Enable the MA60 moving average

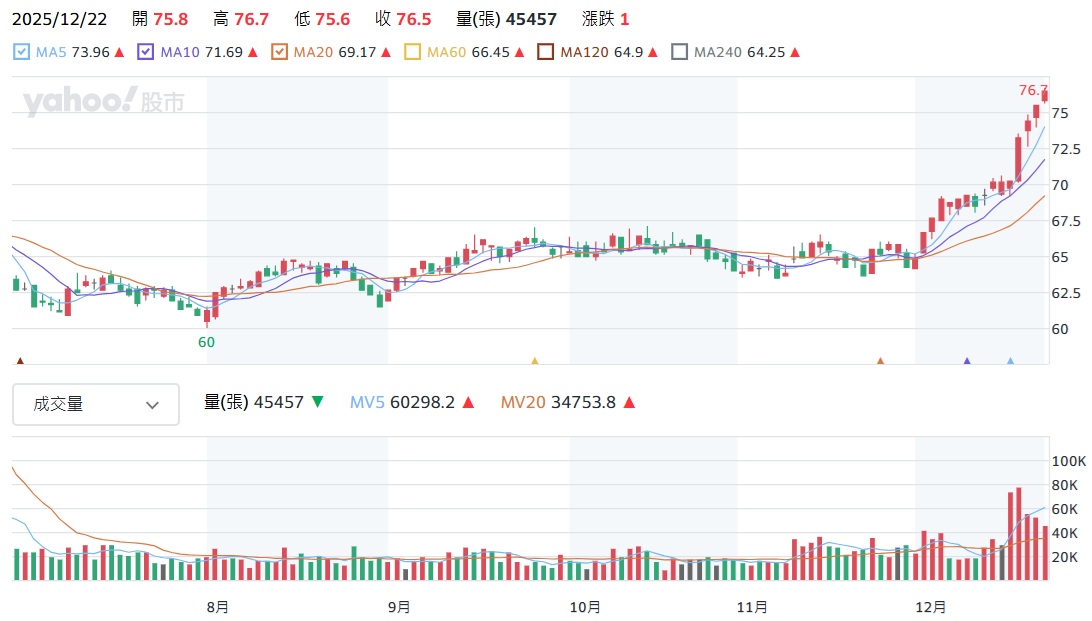(x=413, y=52)
